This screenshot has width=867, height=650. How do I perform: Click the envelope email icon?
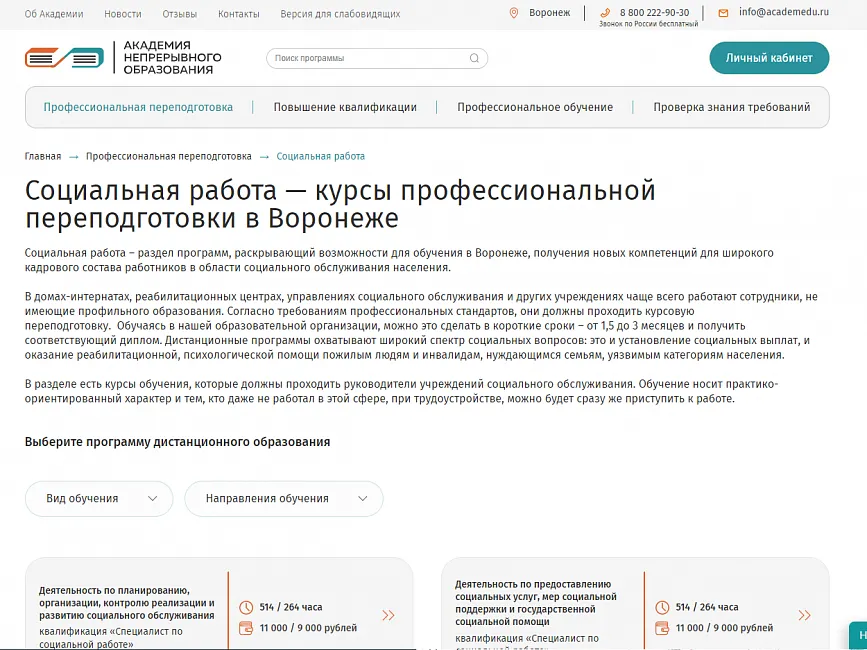click(723, 13)
